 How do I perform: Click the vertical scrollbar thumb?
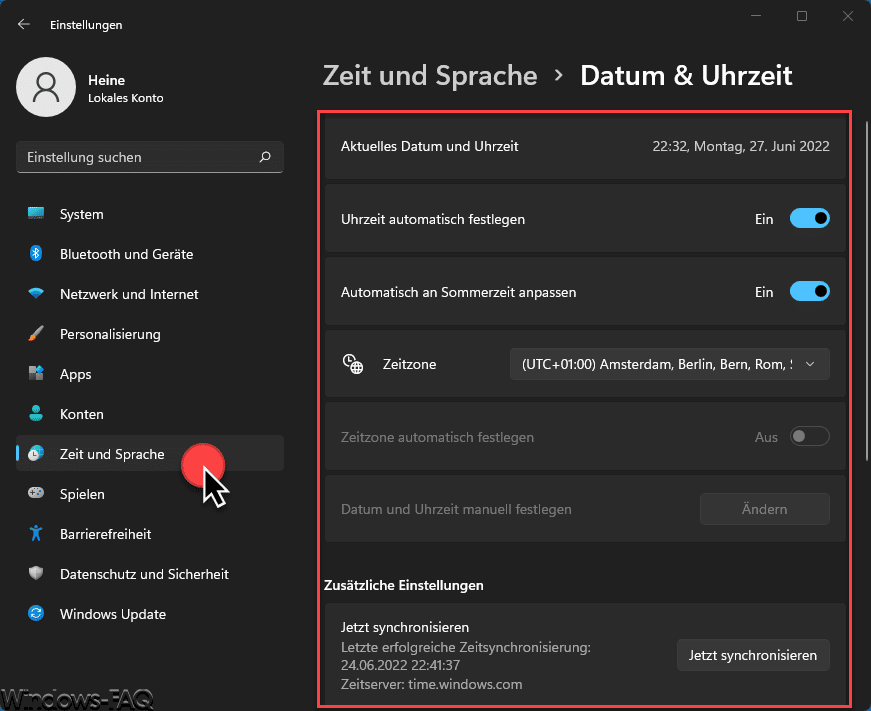point(867,291)
